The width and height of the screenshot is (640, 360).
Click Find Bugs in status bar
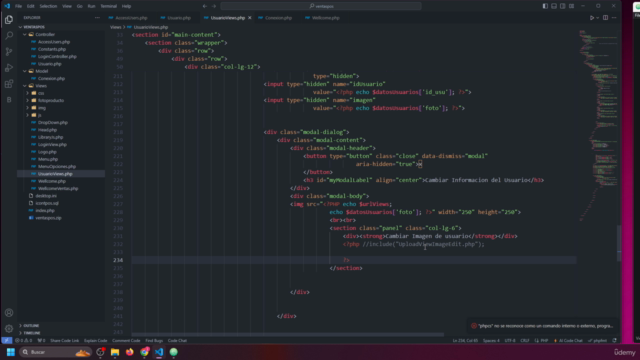(x=154, y=340)
